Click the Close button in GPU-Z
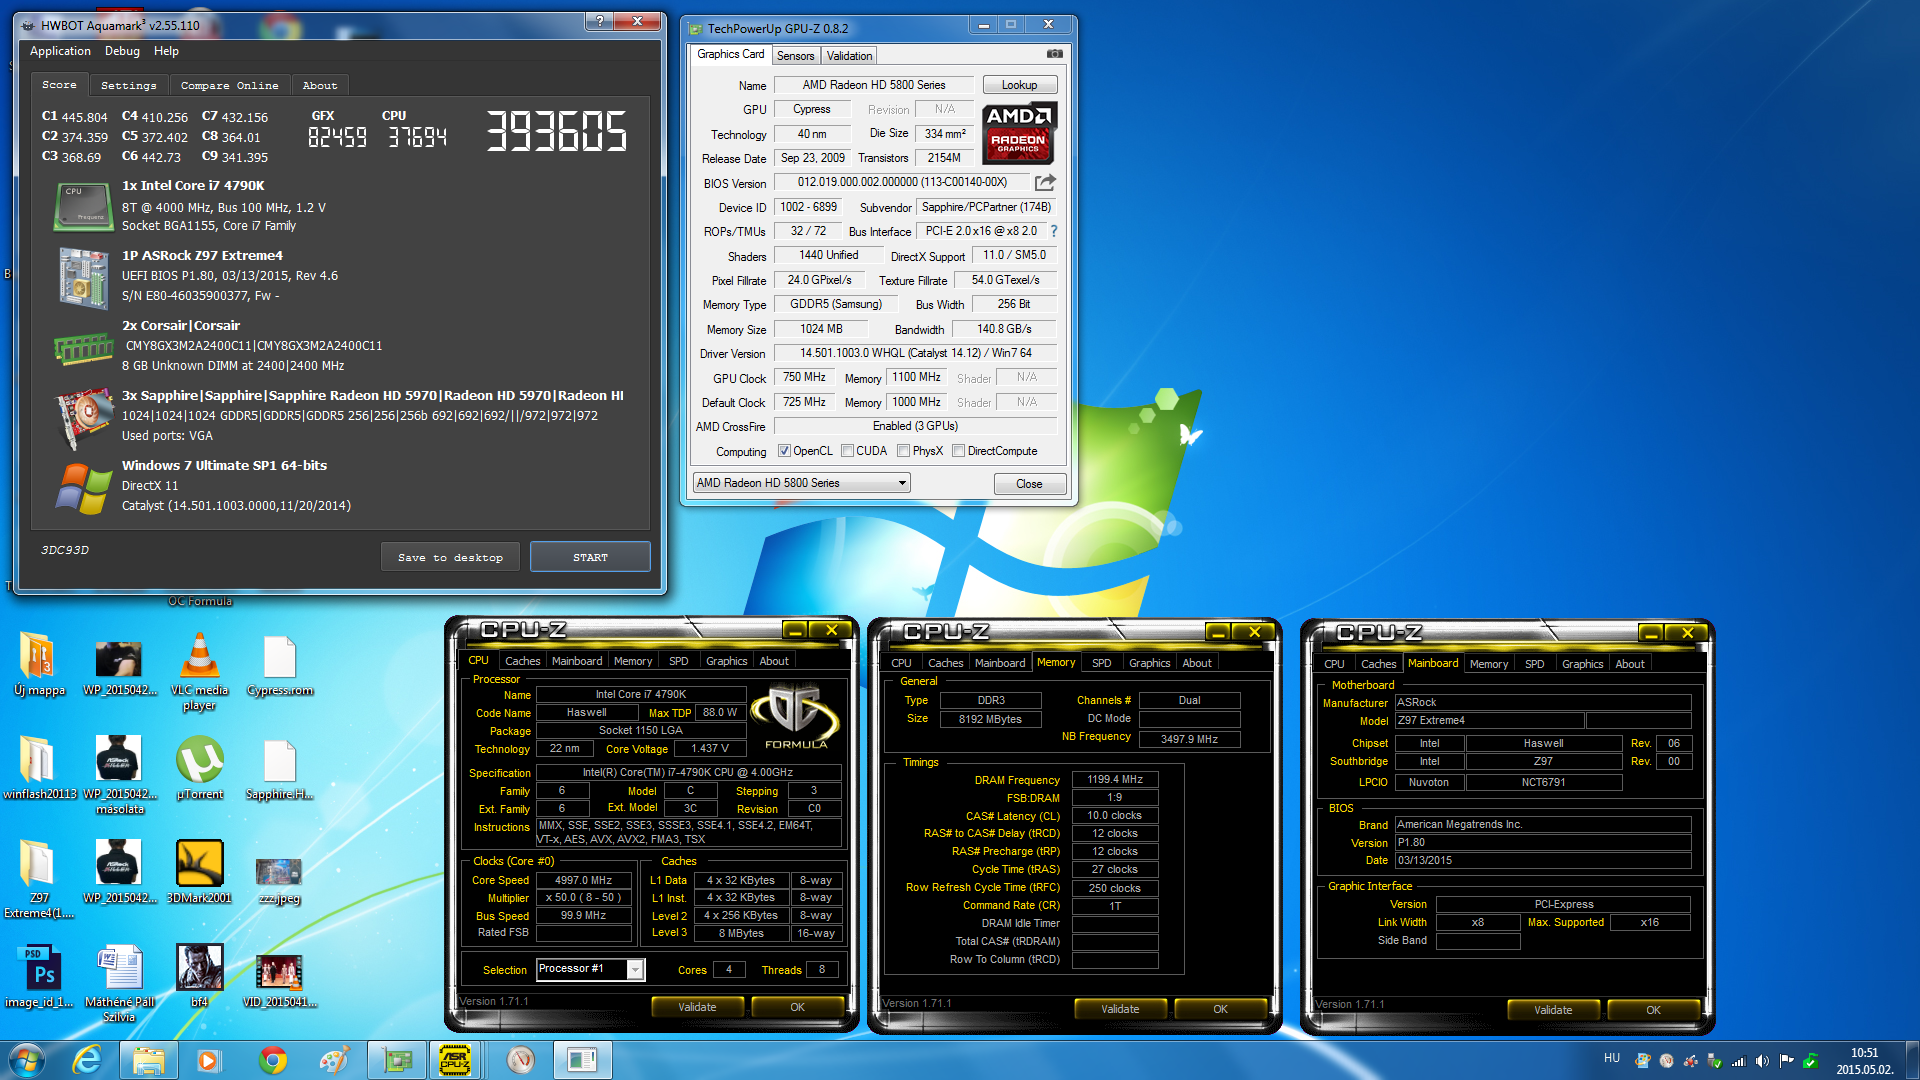1920x1080 pixels. tap(1029, 484)
